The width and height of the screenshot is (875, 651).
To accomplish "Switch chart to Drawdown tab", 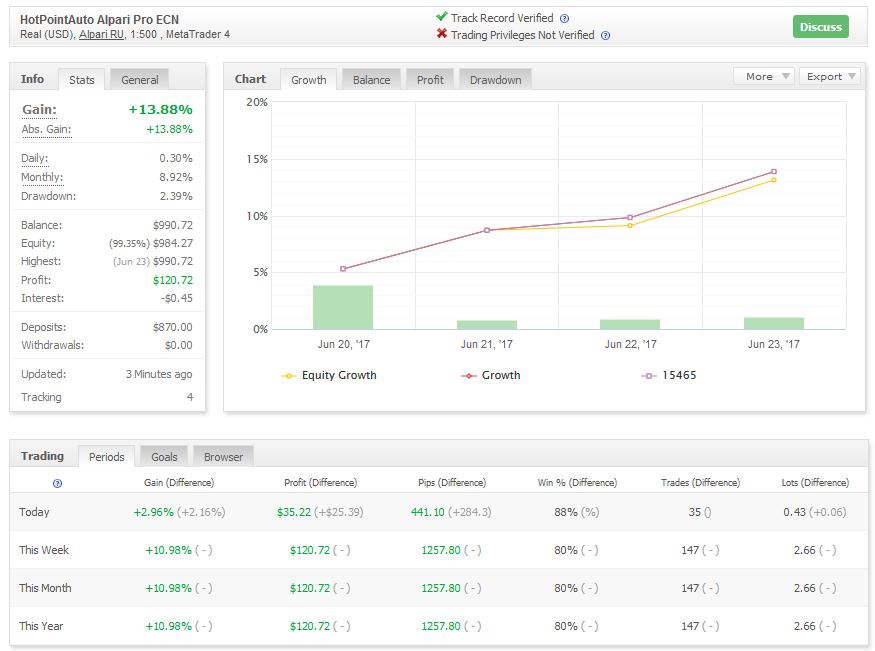I will tap(496, 80).
